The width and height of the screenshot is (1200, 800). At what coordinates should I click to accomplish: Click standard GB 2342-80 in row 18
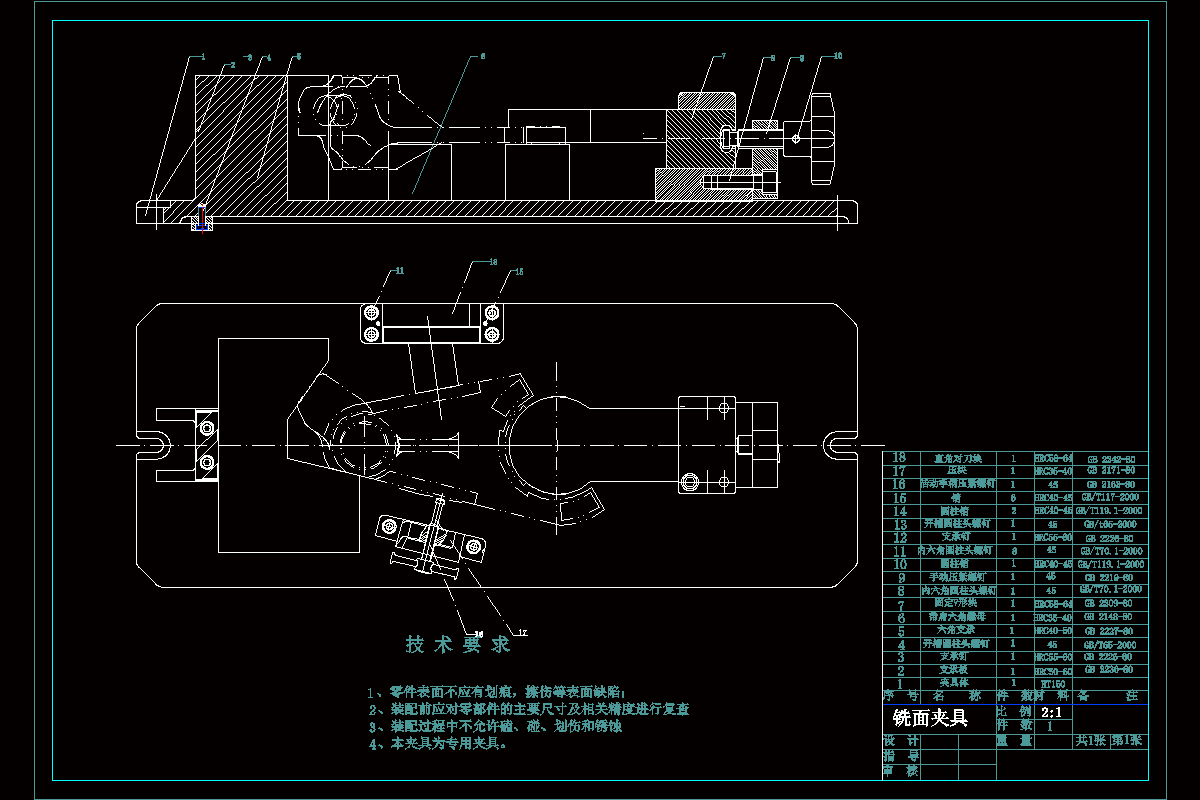point(1111,458)
